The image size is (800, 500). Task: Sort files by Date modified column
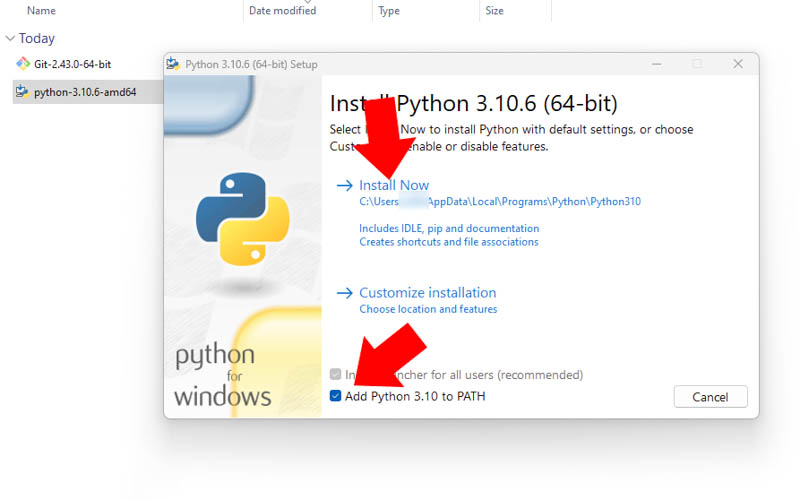coord(282,11)
